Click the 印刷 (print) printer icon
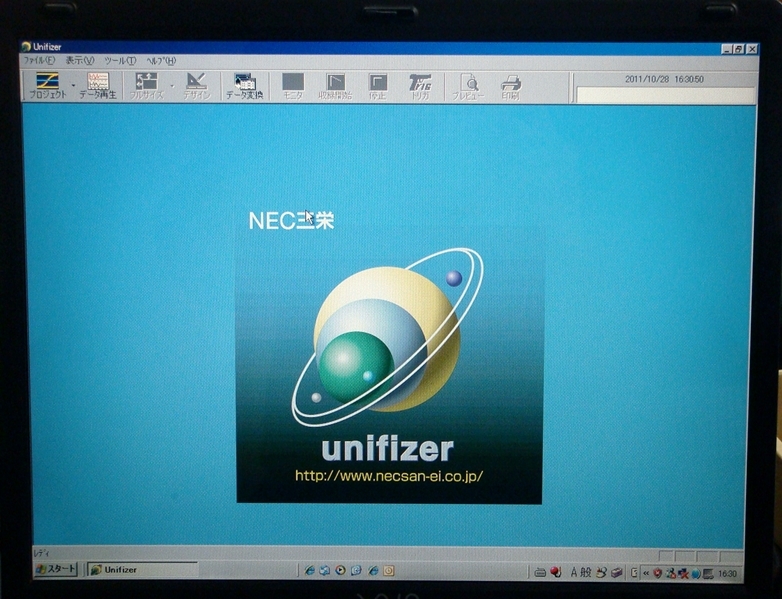 [x=511, y=86]
